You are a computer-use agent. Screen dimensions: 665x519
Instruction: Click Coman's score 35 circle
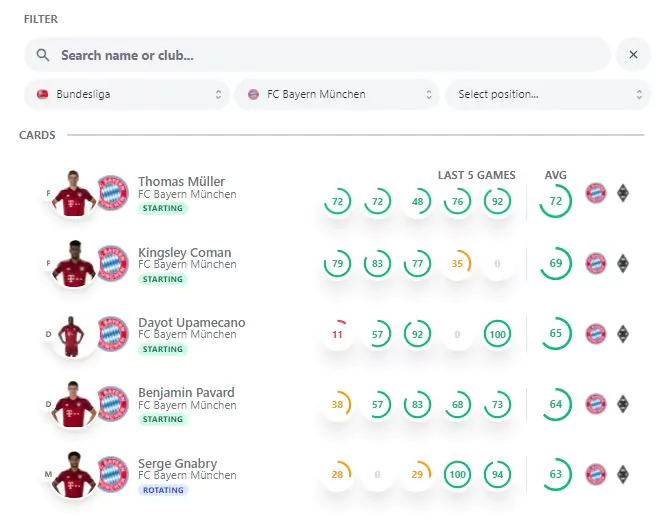pyautogui.click(x=457, y=263)
